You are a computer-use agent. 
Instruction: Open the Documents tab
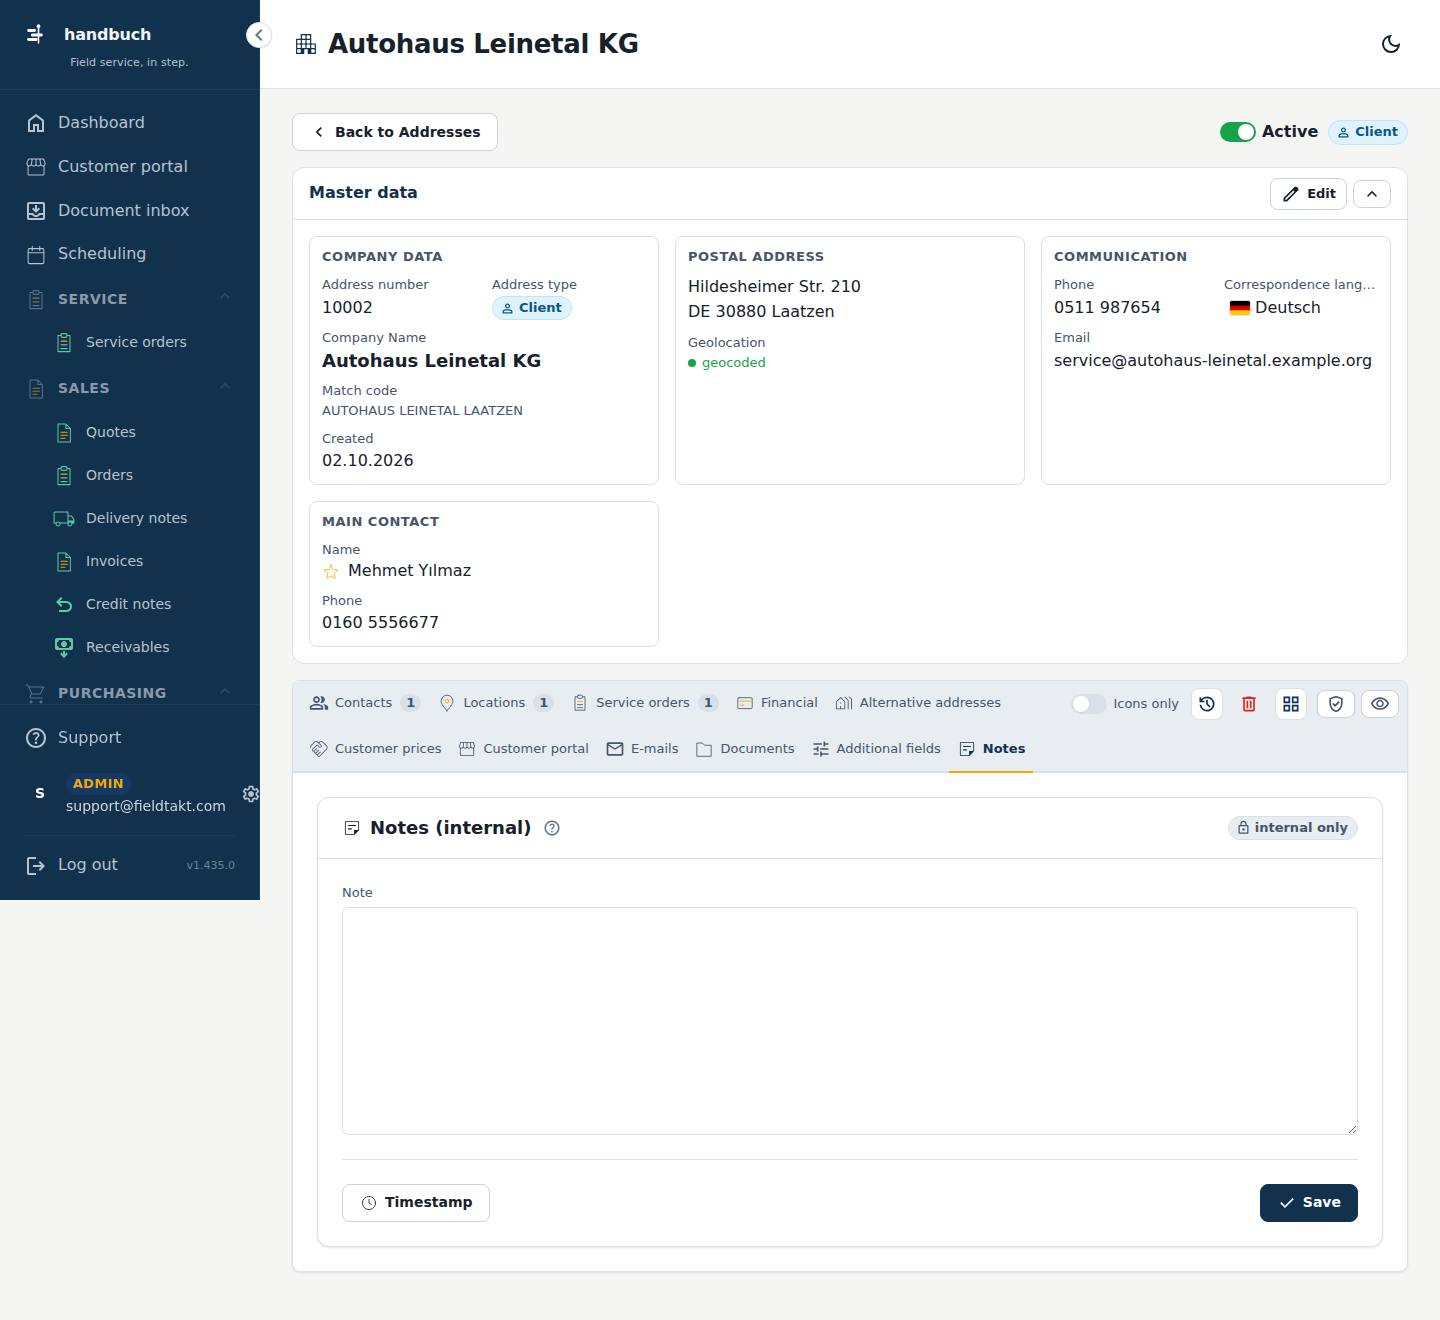click(x=745, y=749)
